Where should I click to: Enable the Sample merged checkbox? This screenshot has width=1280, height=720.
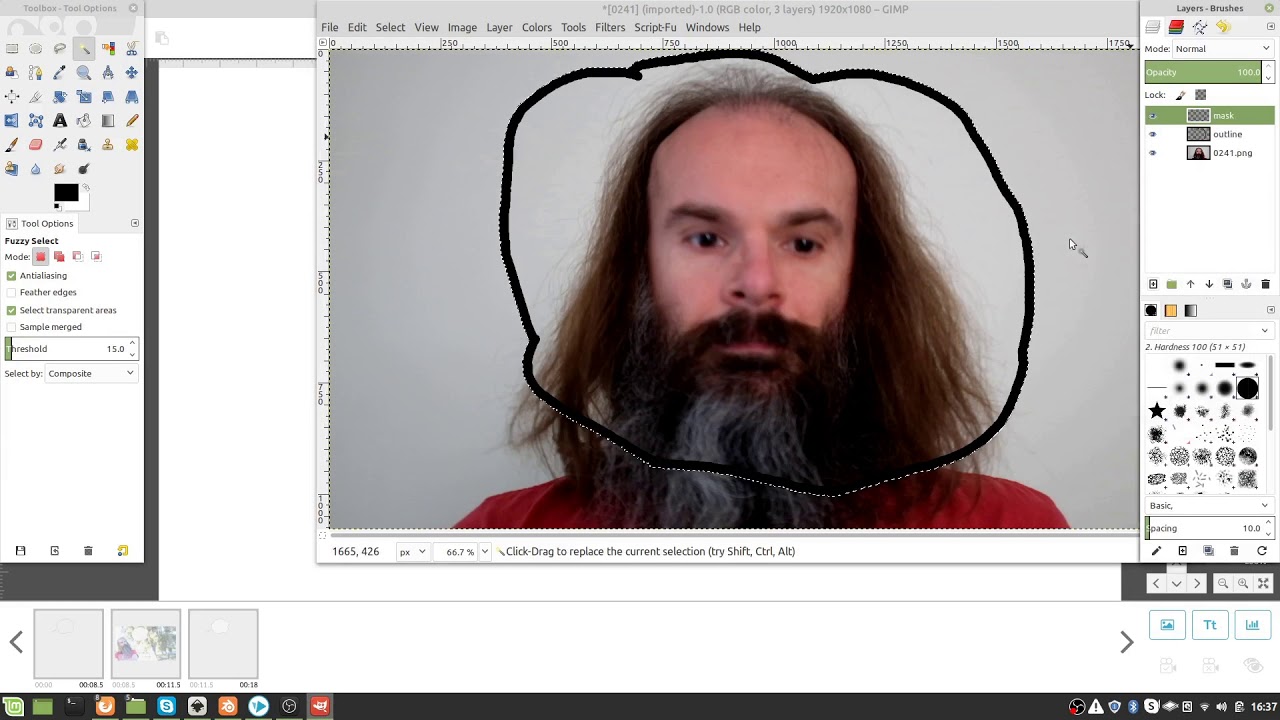pyautogui.click(x=11, y=327)
